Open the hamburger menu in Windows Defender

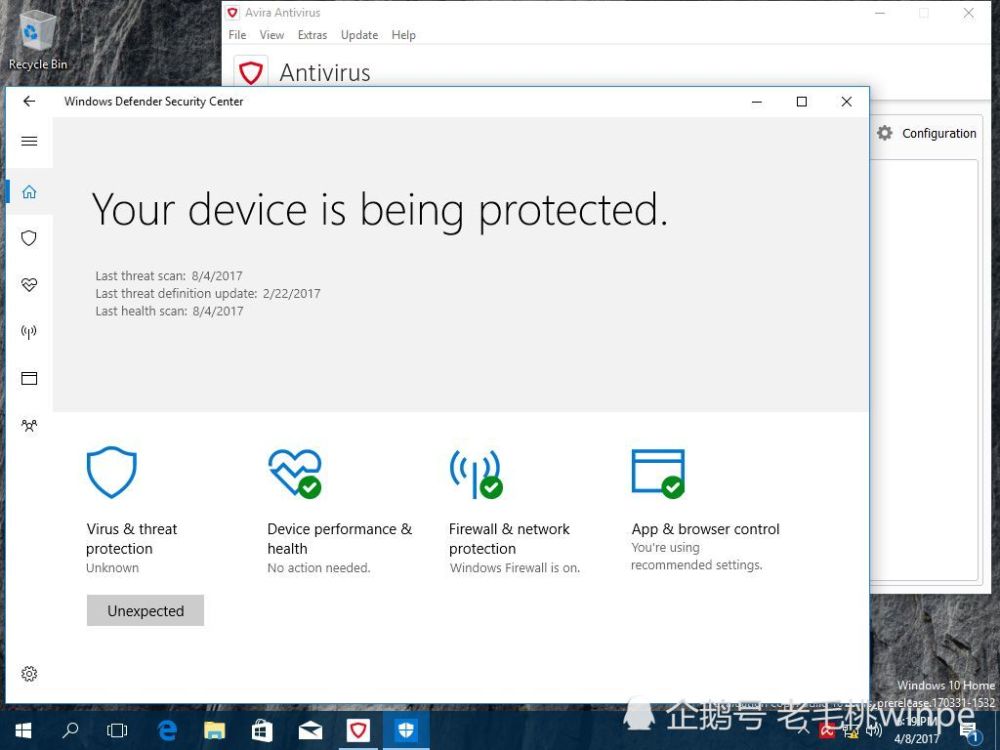click(x=29, y=142)
